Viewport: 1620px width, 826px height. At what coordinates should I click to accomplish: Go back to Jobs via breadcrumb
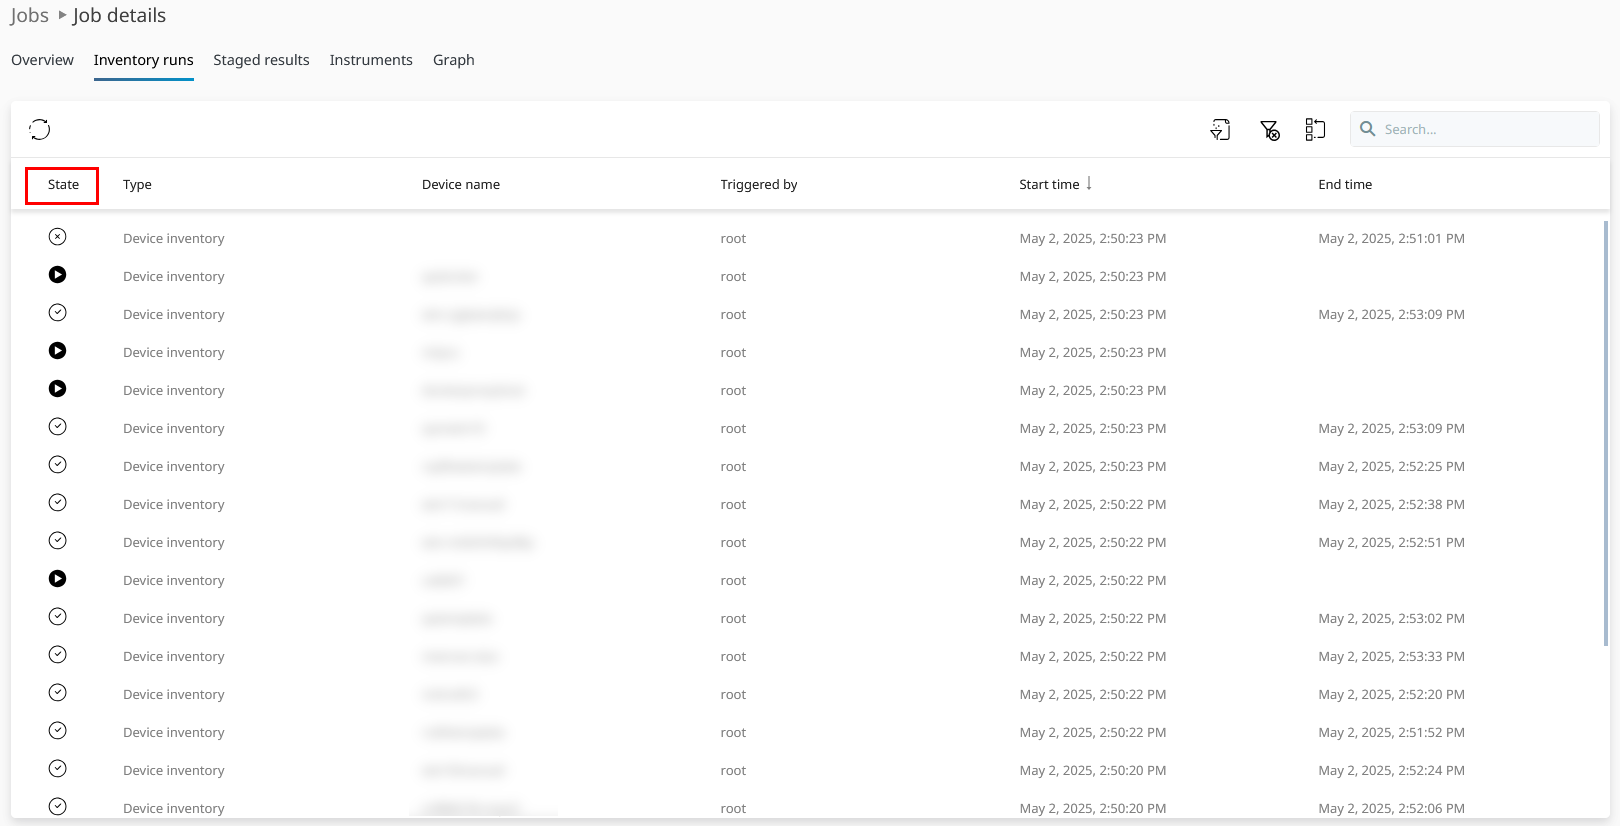[29, 16]
